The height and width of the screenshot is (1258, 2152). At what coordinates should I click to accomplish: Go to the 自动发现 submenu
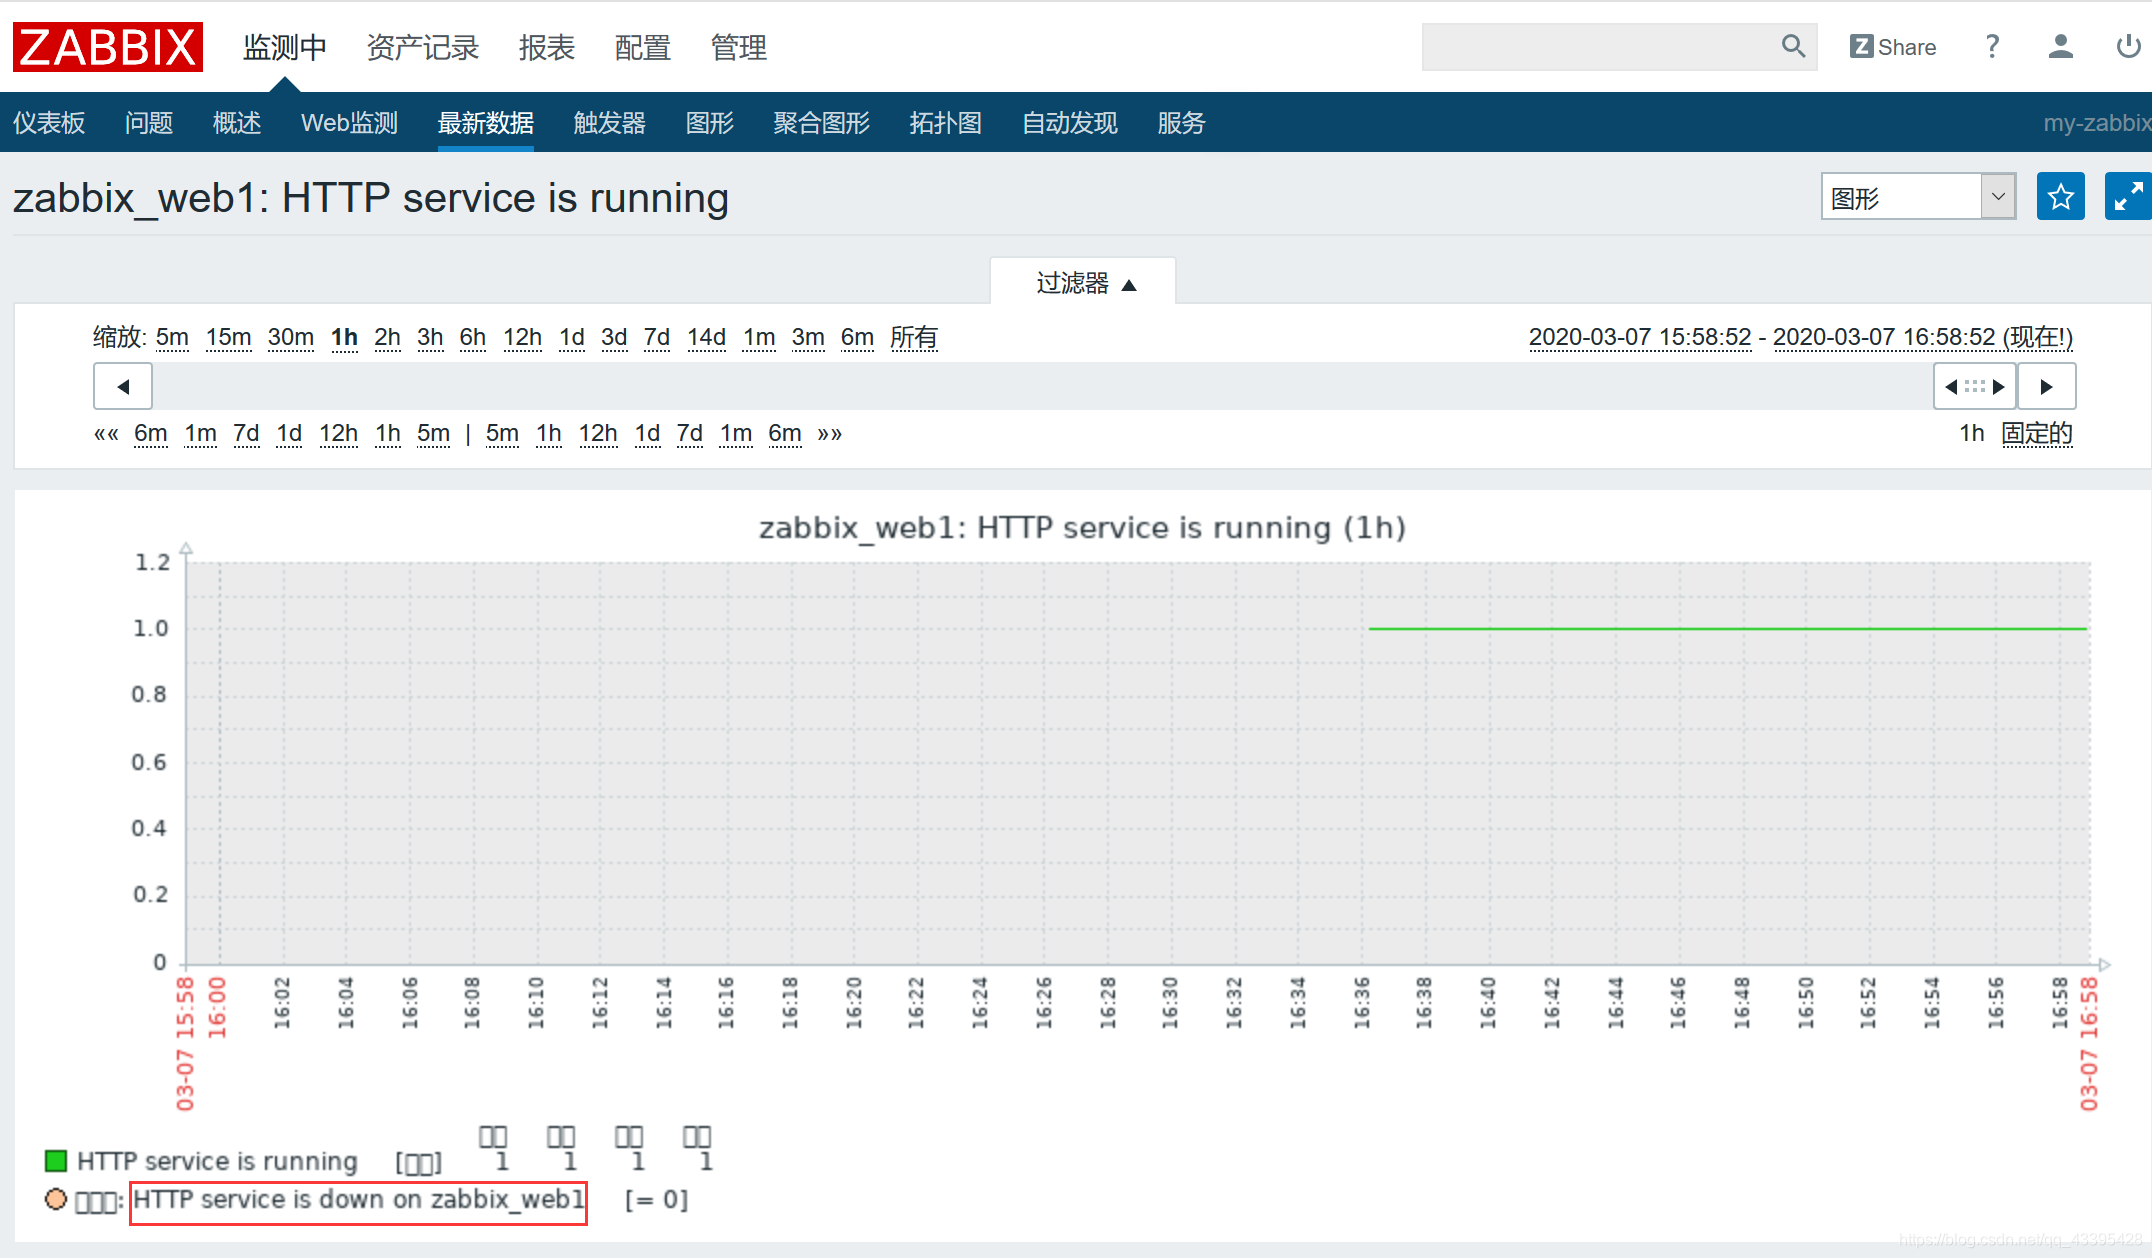(x=1070, y=123)
